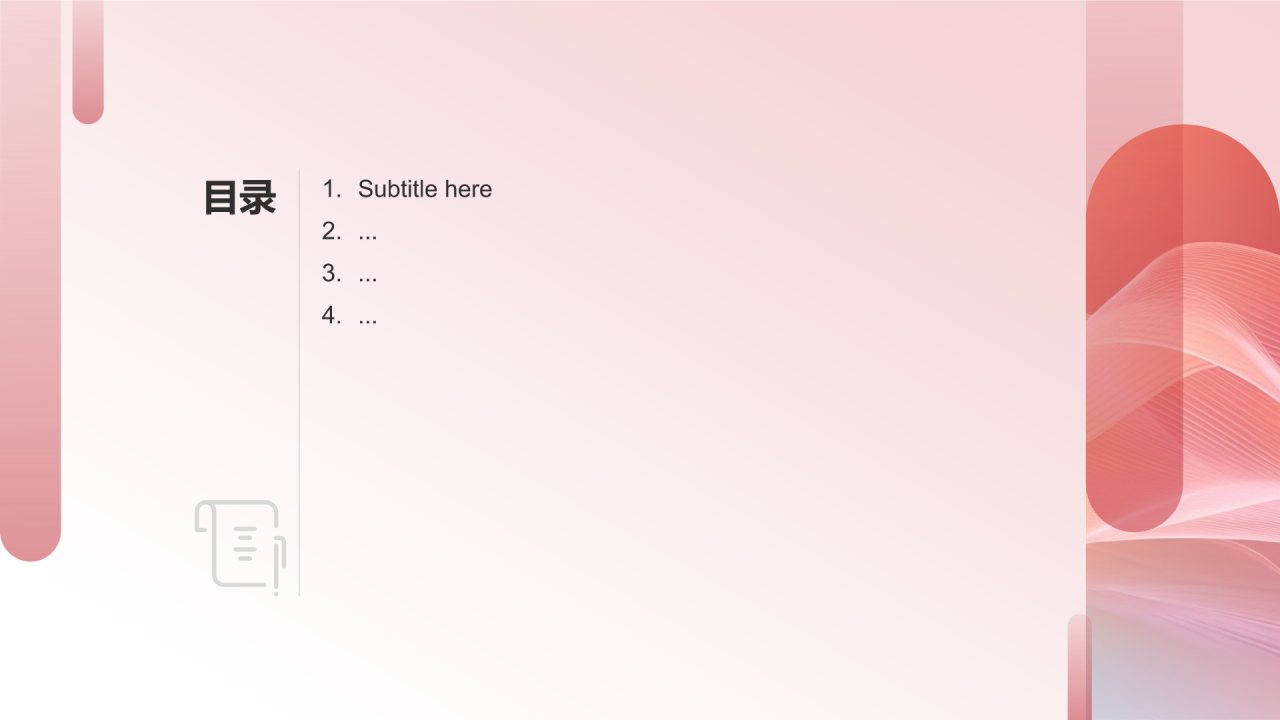The image size is (1280, 720).
Task: Select the fourth list item ellipsis
Action: pos(367,316)
